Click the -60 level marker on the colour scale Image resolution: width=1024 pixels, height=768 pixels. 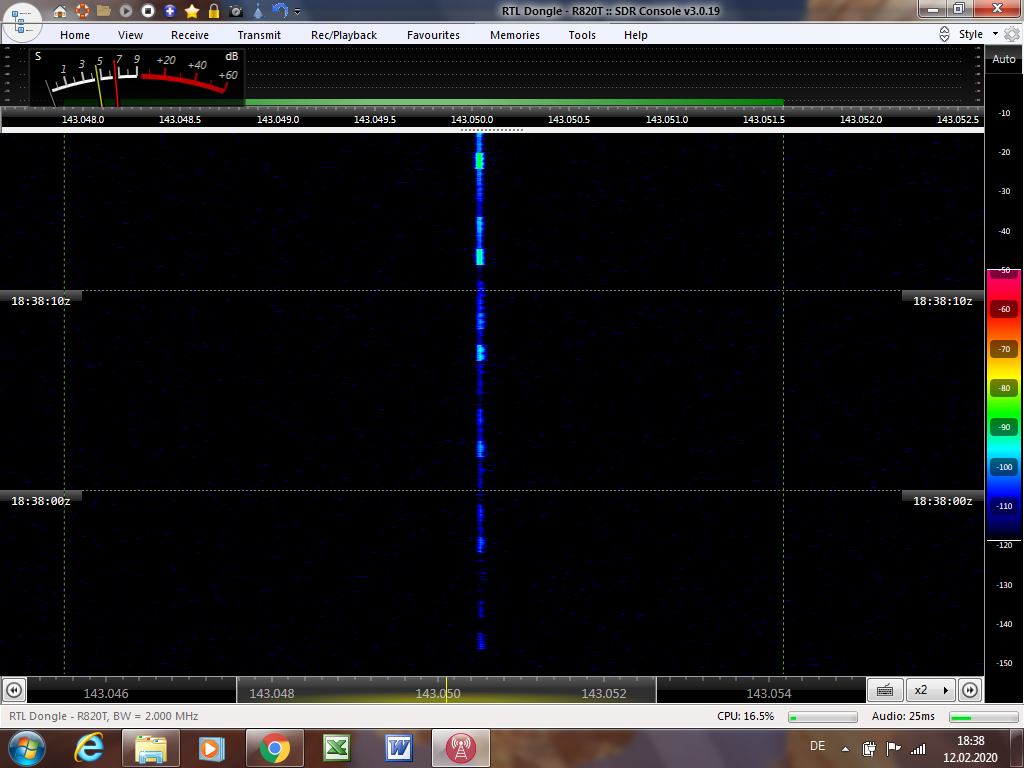point(1004,309)
